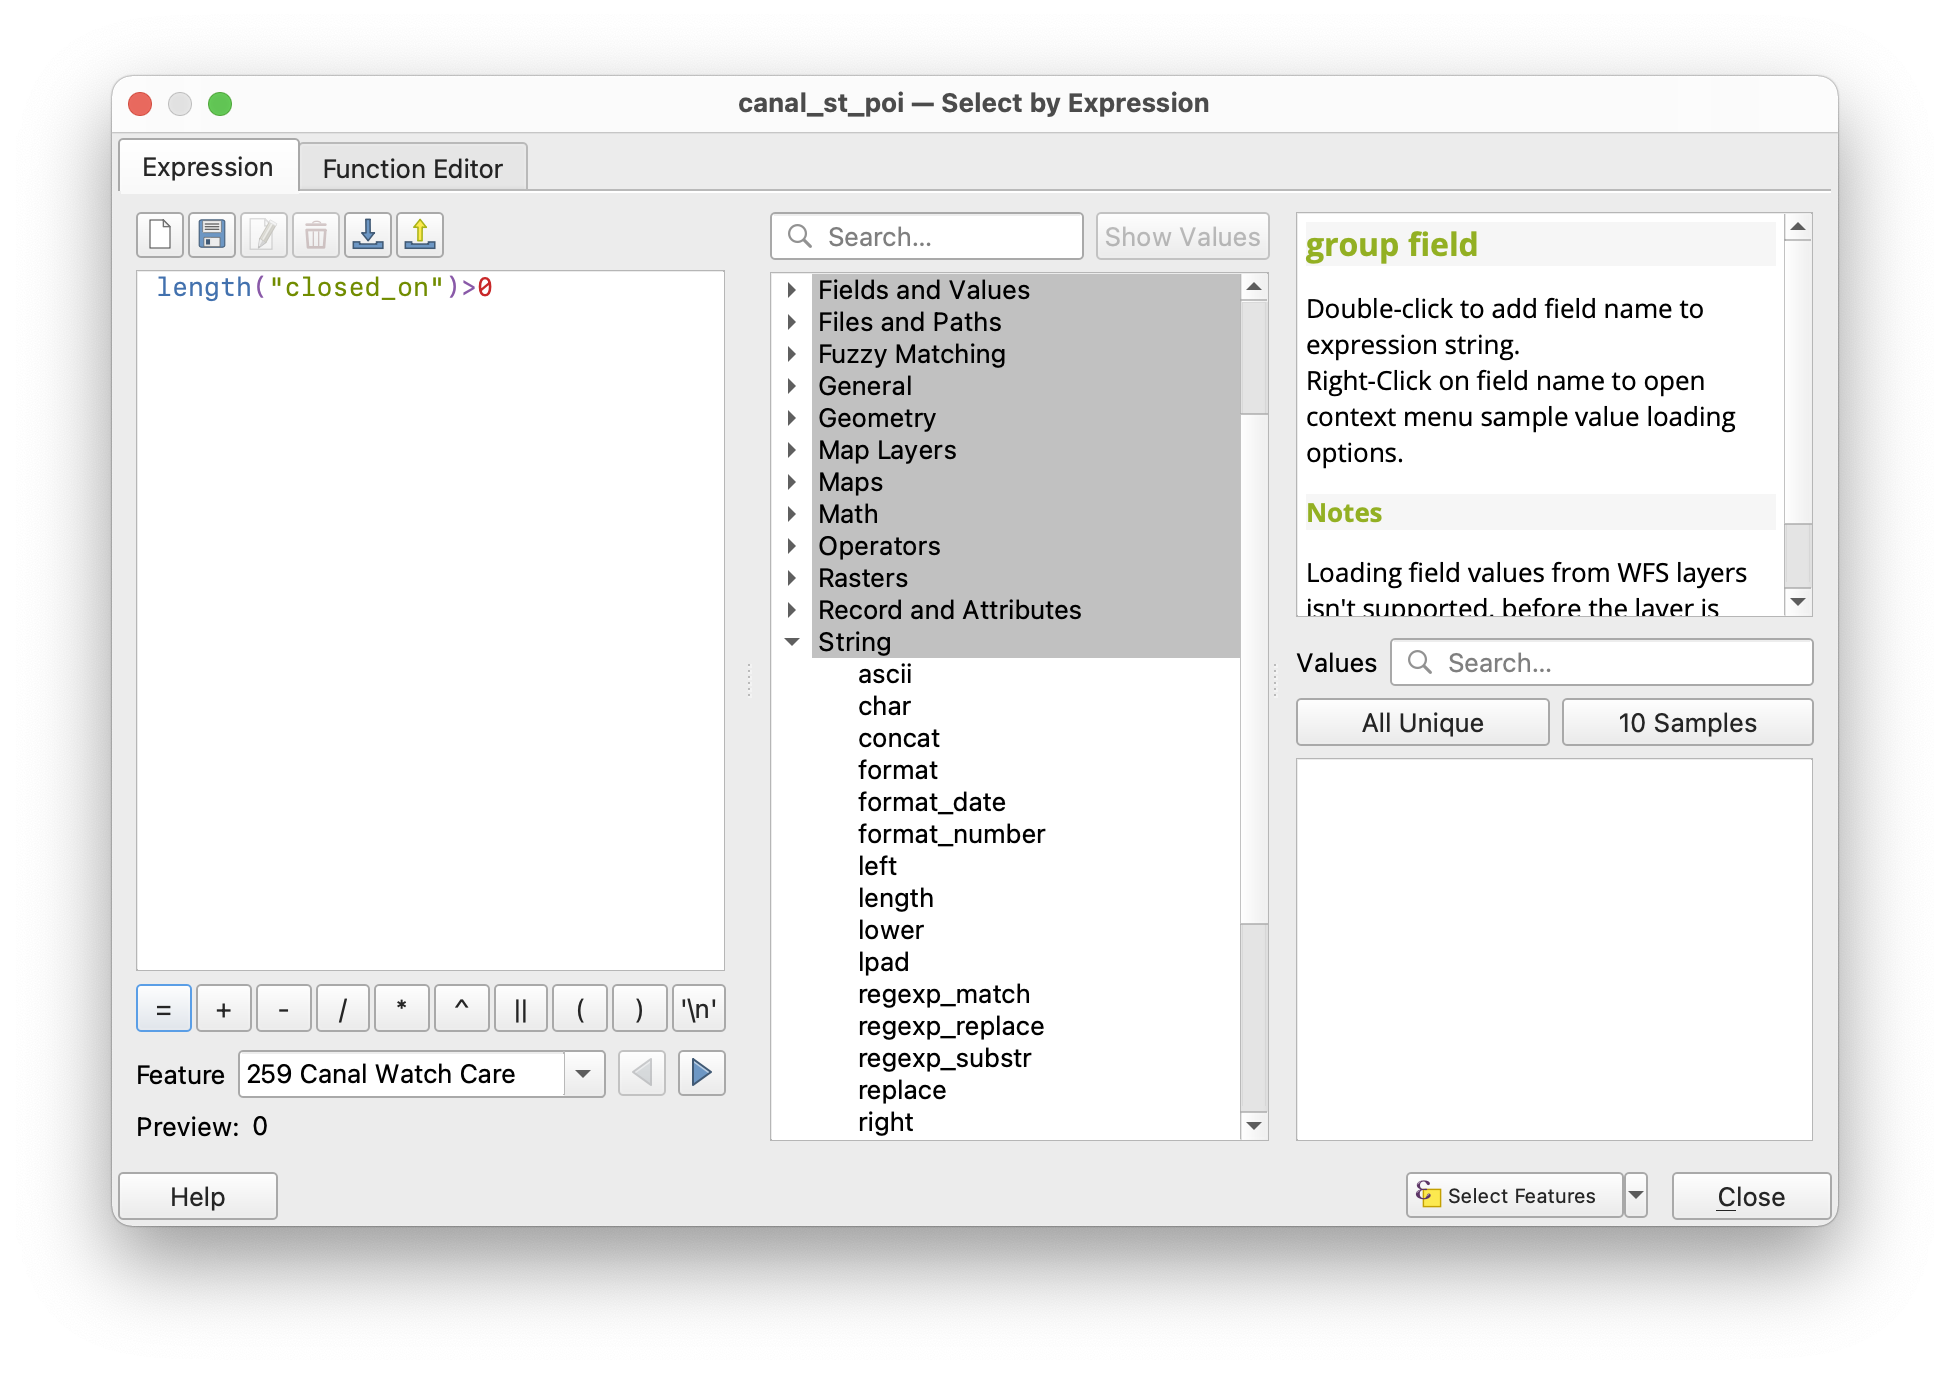Insert the equals operator

(164, 1009)
